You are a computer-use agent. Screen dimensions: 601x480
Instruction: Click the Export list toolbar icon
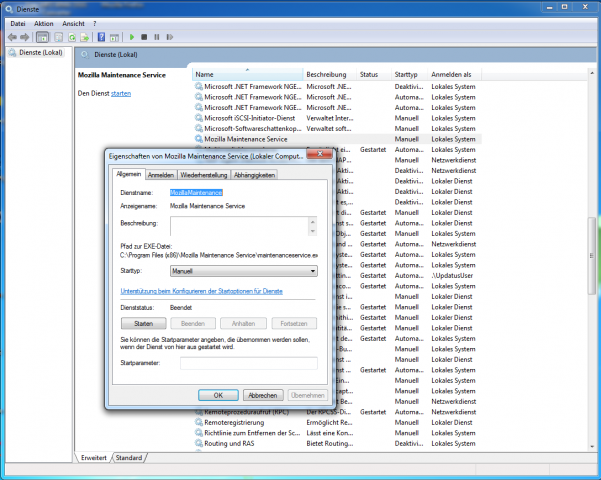(x=84, y=37)
